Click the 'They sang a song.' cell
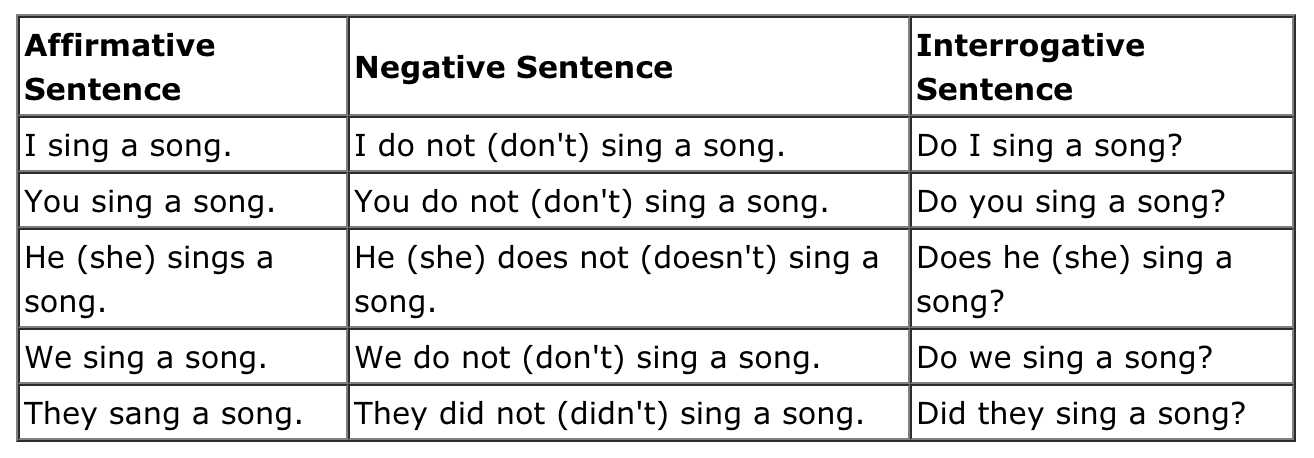The height and width of the screenshot is (458, 1314). point(163,413)
